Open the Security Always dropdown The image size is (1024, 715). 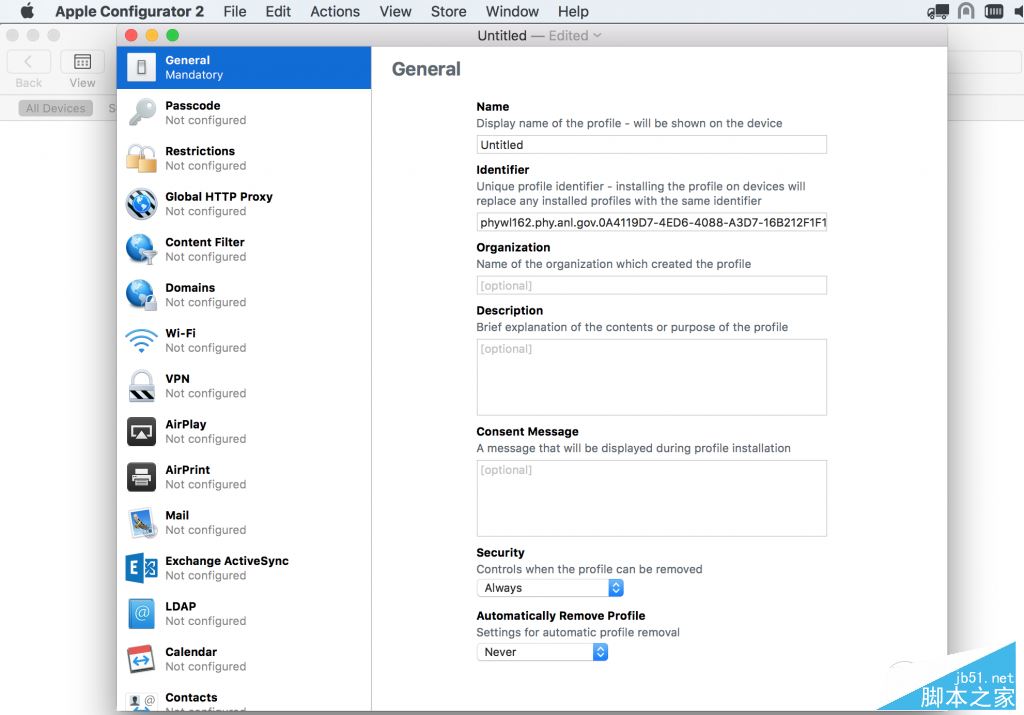550,588
